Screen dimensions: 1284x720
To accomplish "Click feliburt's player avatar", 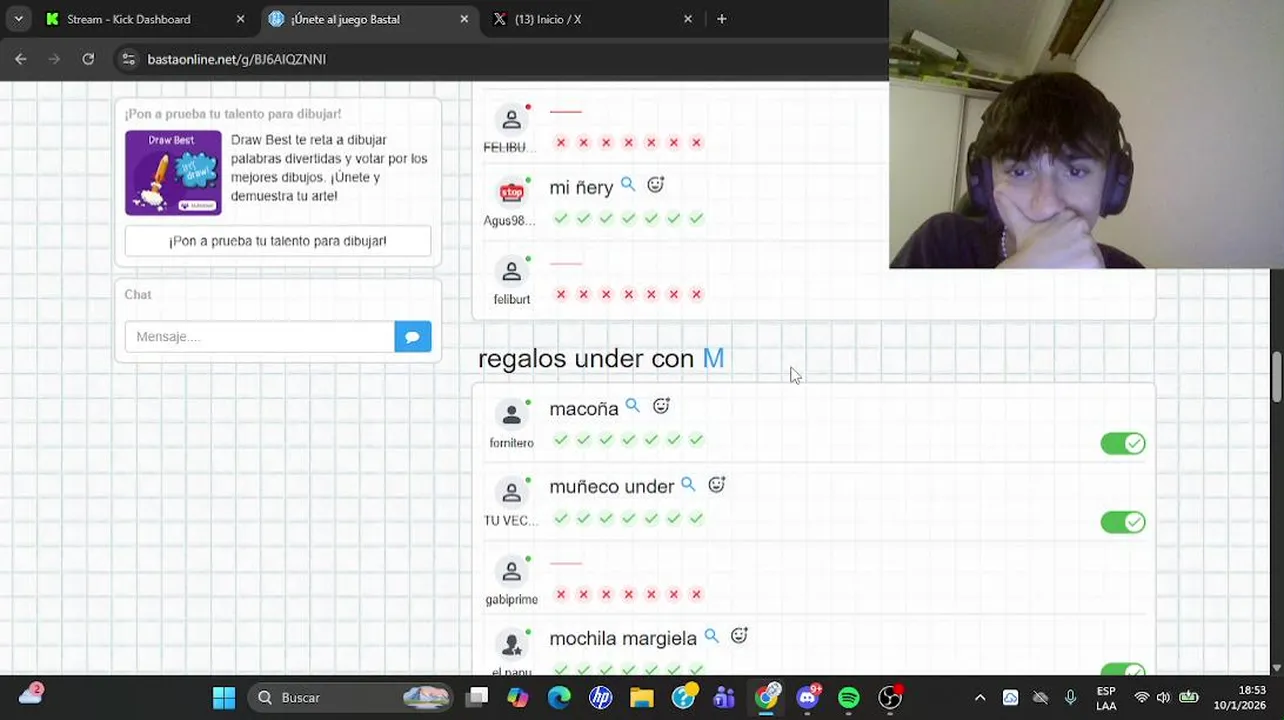I will point(511,271).
